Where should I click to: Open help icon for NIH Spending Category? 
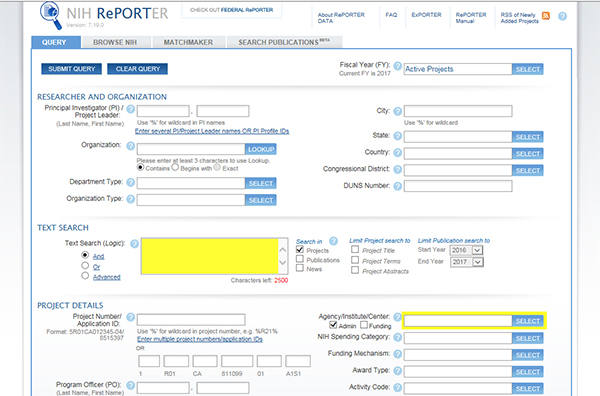coord(398,337)
